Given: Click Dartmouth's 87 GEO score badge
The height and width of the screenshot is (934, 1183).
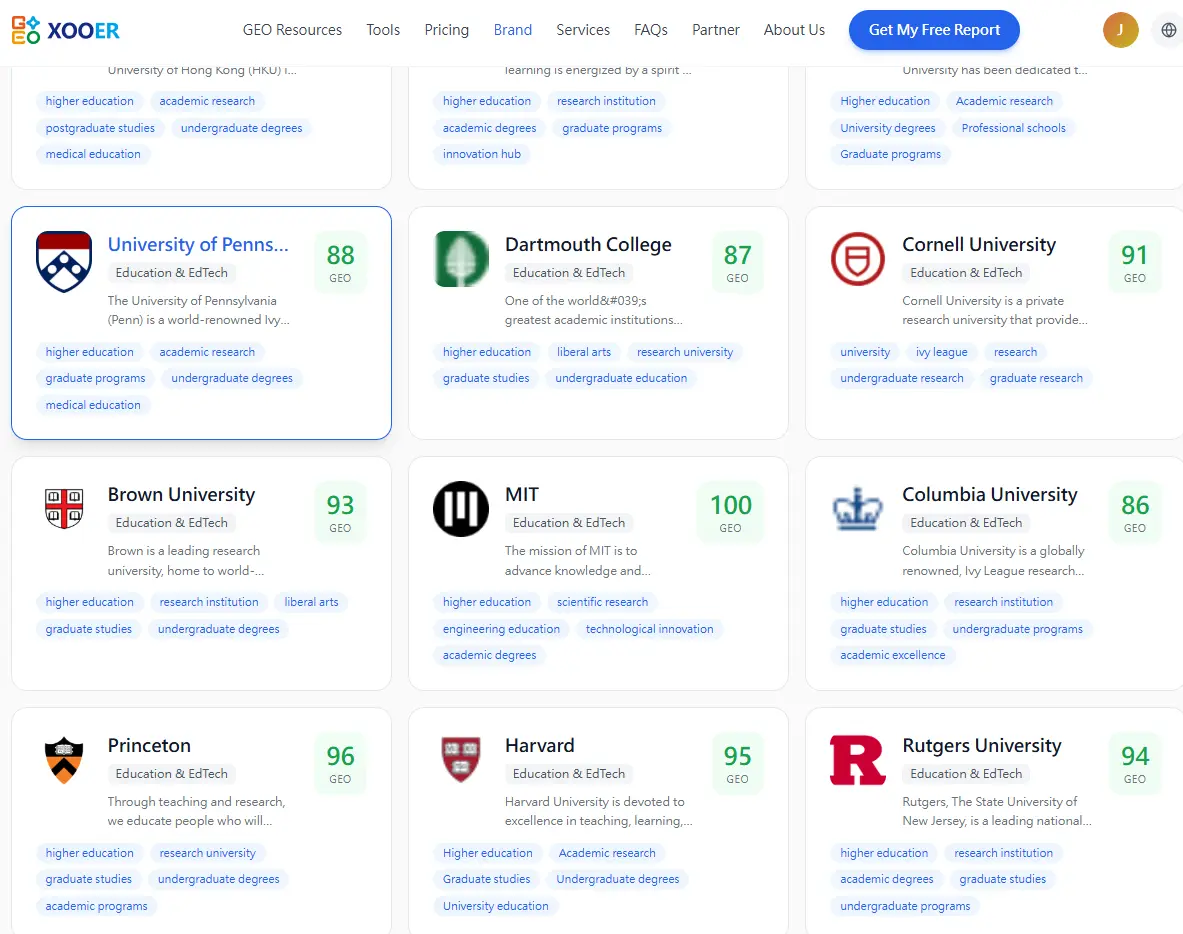Looking at the screenshot, I should pyautogui.click(x=737, y=262).
